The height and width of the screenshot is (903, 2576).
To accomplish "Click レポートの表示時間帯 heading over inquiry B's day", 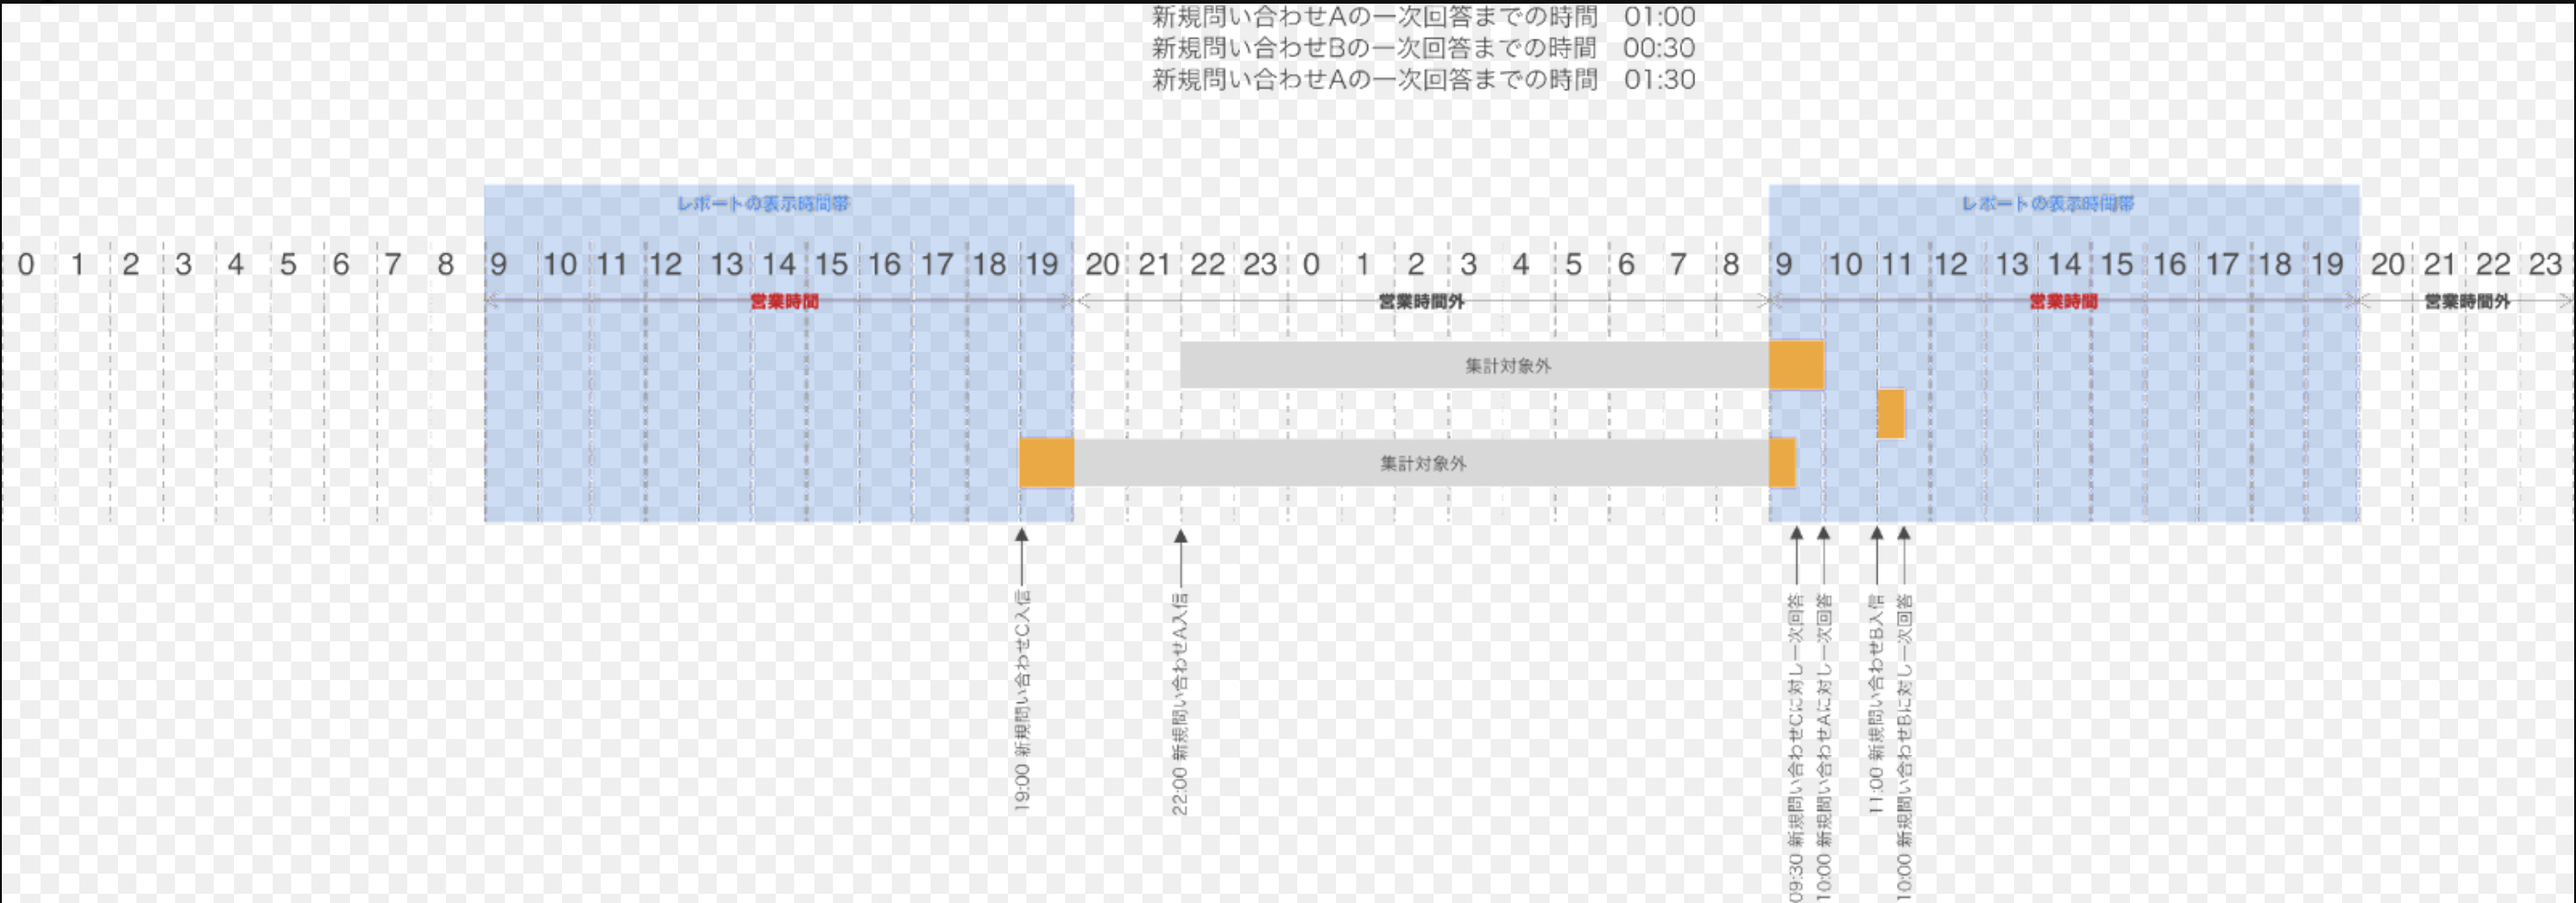I will pos(2047,203).
